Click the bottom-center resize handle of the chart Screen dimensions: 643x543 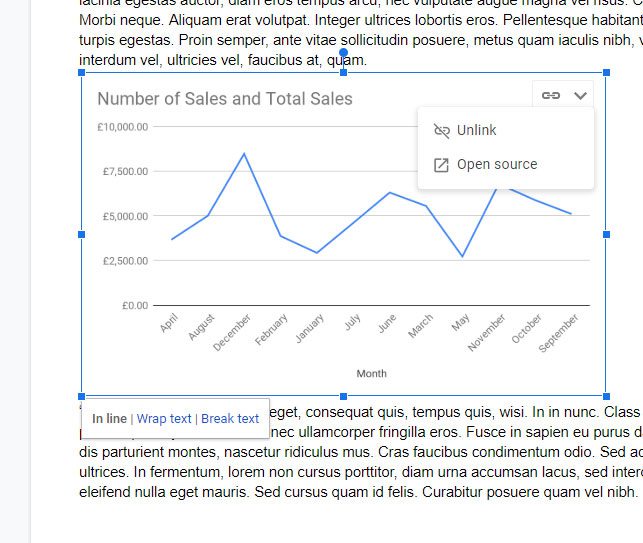click(344, 396)
